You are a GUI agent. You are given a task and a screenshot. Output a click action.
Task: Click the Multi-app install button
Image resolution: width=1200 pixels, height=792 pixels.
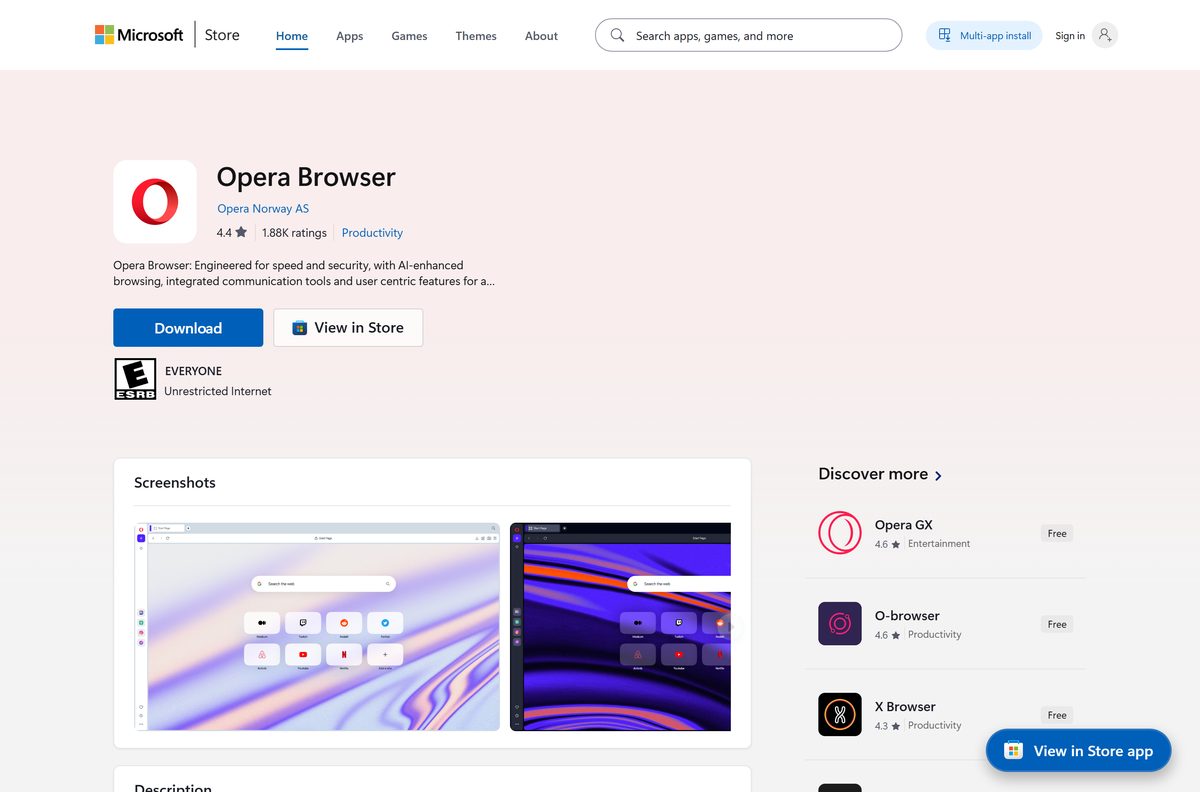[x=984, y=35]
